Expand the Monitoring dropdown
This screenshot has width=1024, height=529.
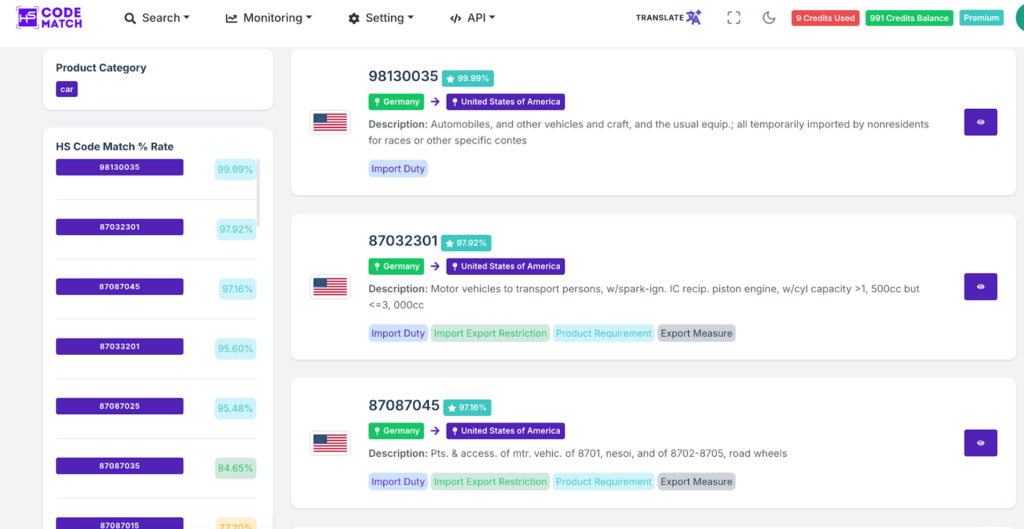(269, 18)
